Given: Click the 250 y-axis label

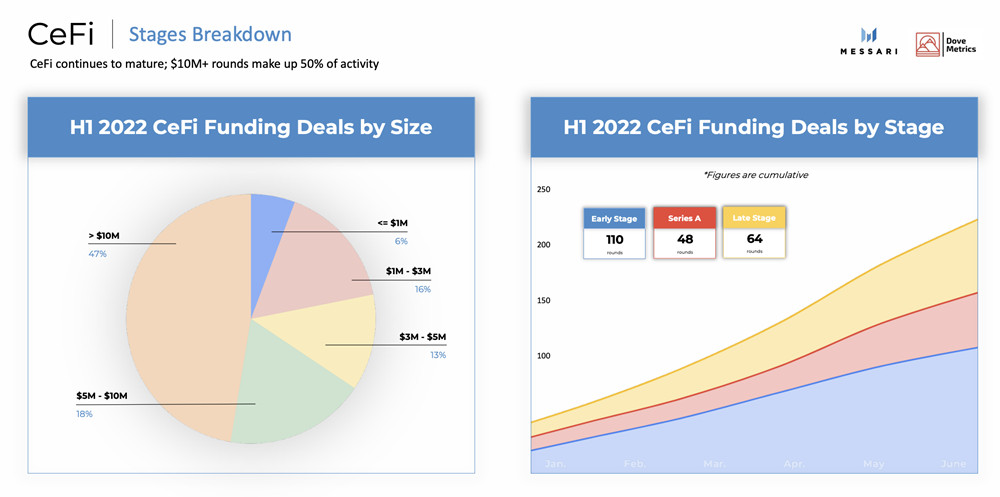Looking at the screenshot, I should click(x=544, y=190).
